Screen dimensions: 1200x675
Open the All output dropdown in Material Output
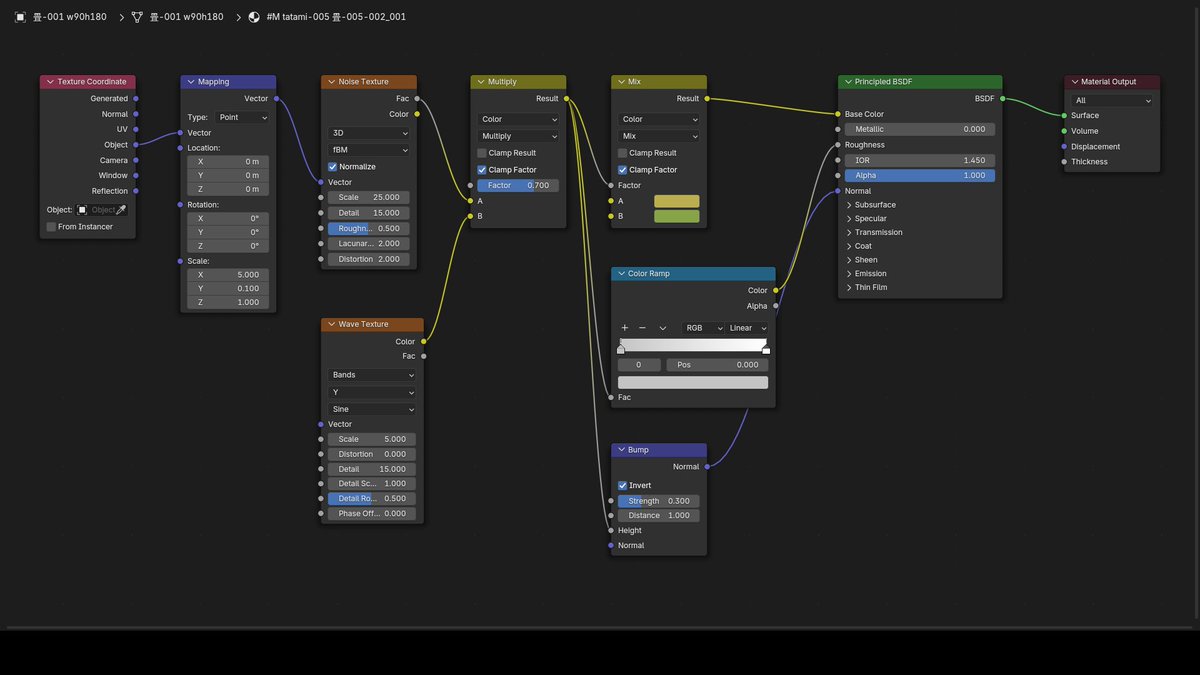(1112, 99)
